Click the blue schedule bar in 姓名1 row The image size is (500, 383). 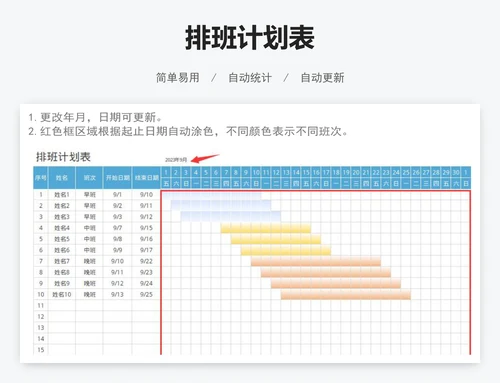(x=211, y=195)
